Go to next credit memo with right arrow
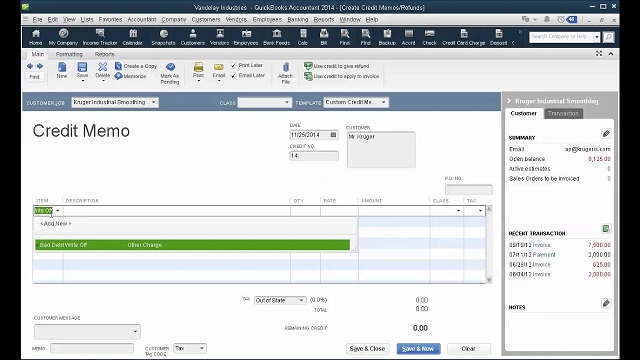 40,66
